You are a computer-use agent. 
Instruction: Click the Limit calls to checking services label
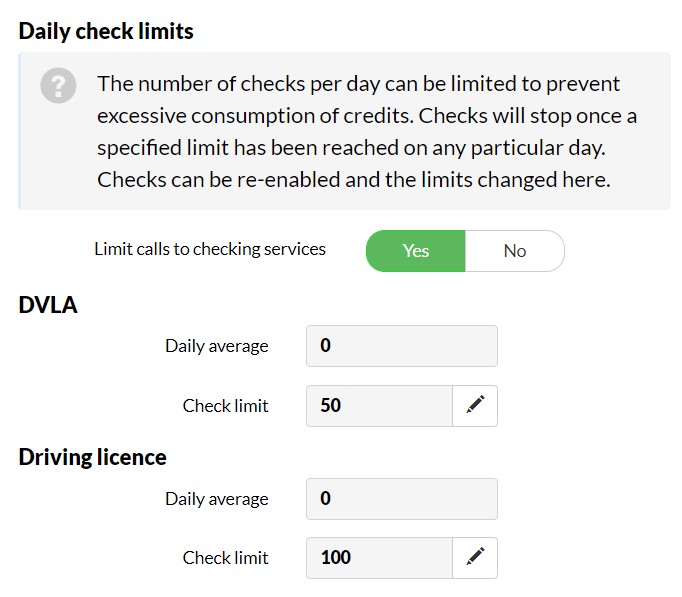point(210,250)
